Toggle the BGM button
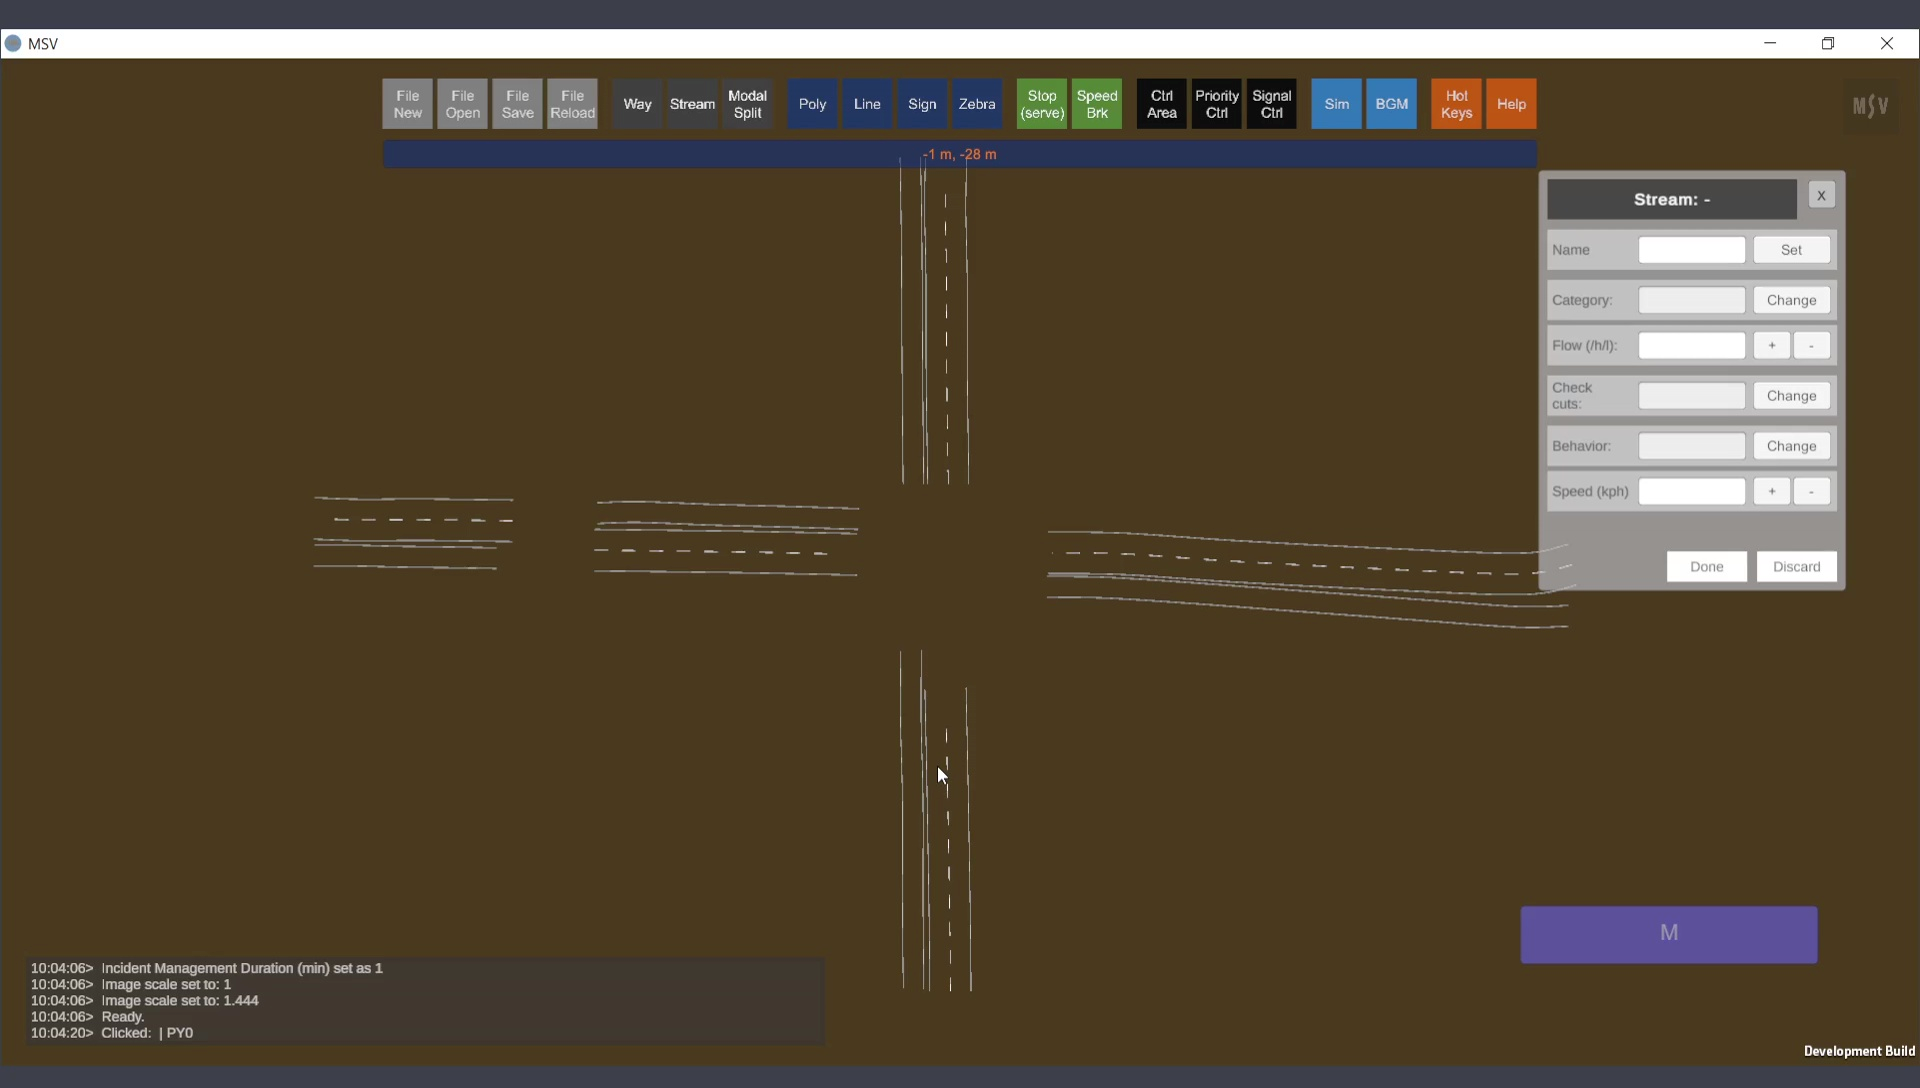The width and height of the screenshot is (1920, 1088). coord(1391,104)
